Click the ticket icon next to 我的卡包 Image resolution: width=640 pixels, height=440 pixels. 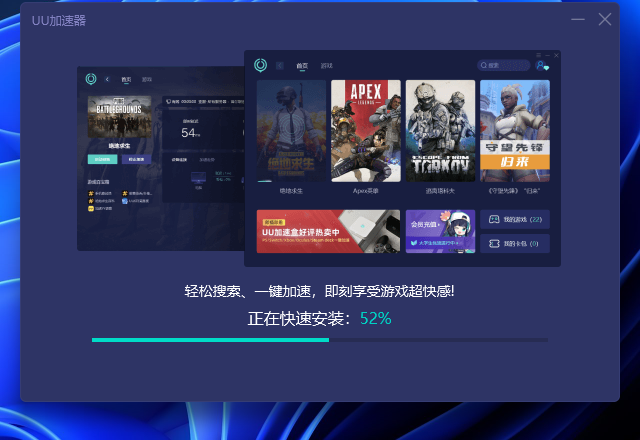(x=493, y=243)
